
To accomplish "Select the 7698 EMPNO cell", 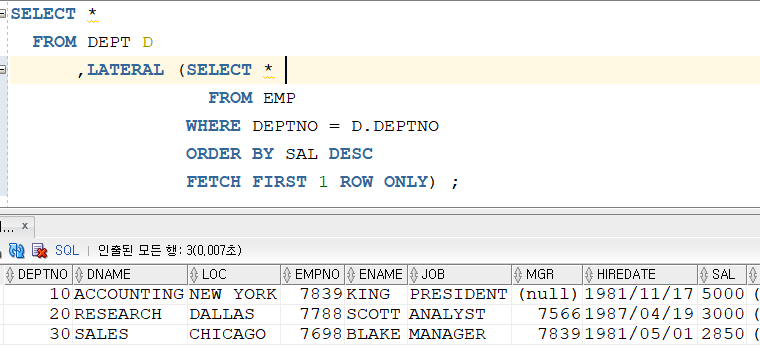I will [x=313, y=334].
